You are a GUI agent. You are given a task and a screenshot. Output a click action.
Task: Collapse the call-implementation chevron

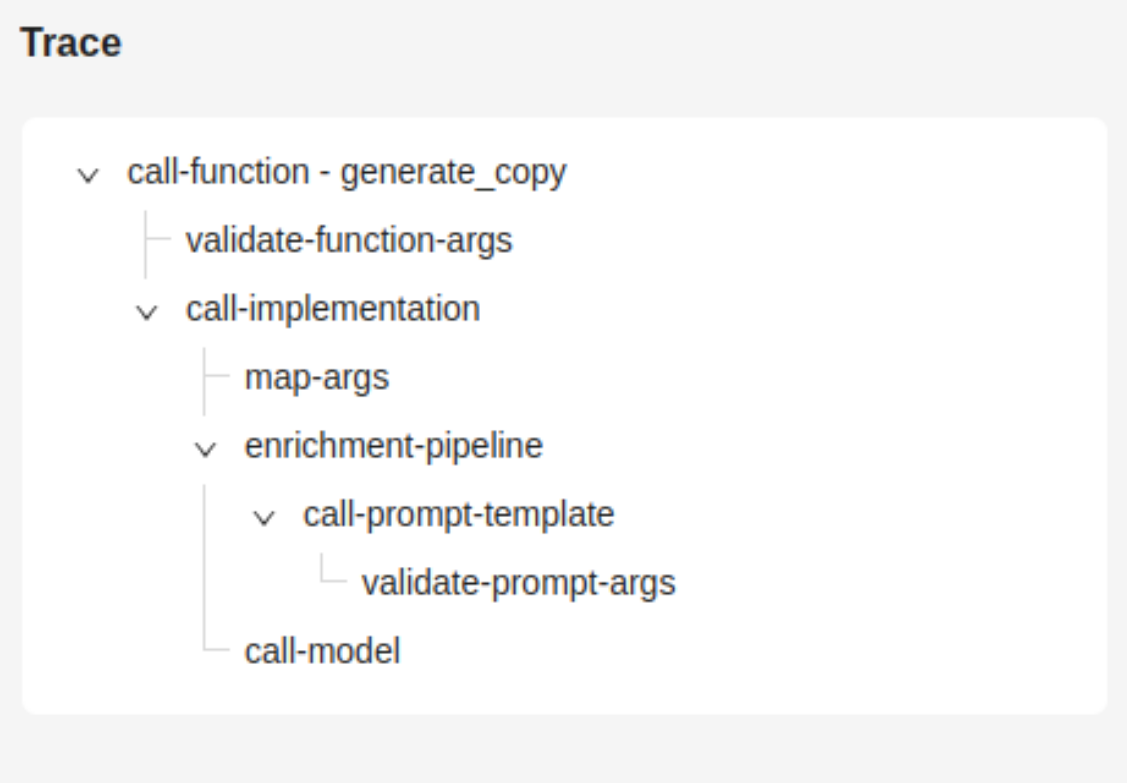coord(147,312)
